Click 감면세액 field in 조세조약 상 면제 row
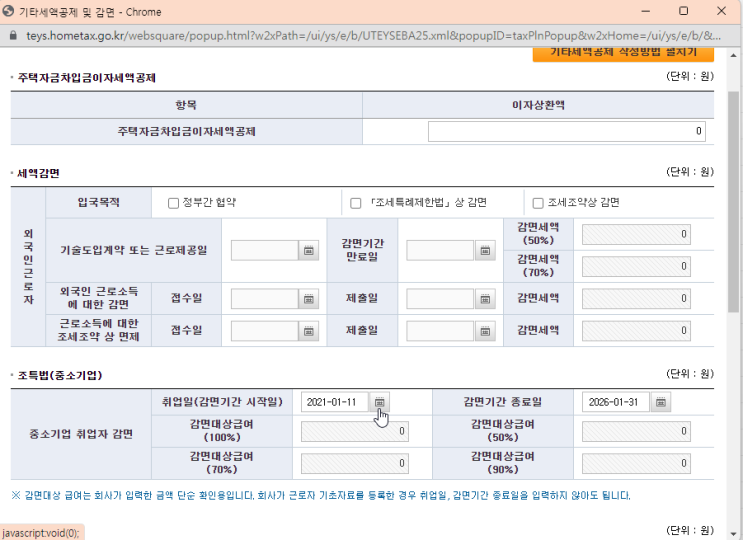The image size is (743, 540). tap(636, 331)
